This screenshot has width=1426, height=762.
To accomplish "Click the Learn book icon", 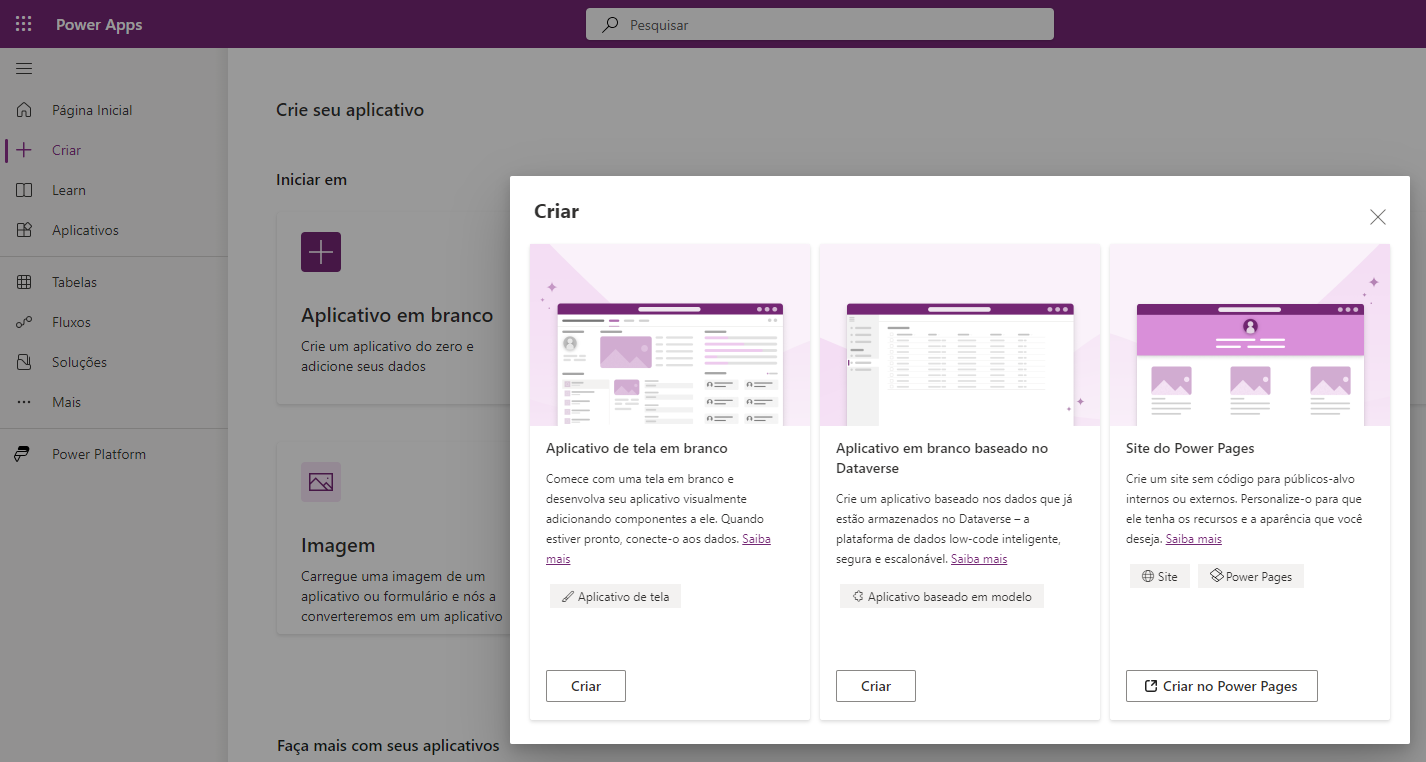I will (24, 190).
